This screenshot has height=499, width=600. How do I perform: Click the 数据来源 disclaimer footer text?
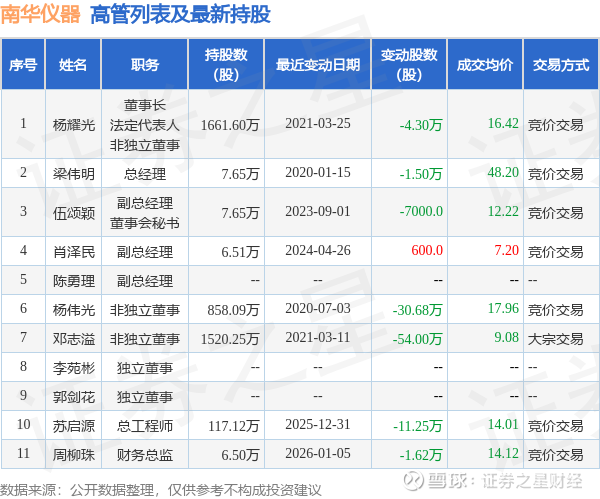coord(161,490)
